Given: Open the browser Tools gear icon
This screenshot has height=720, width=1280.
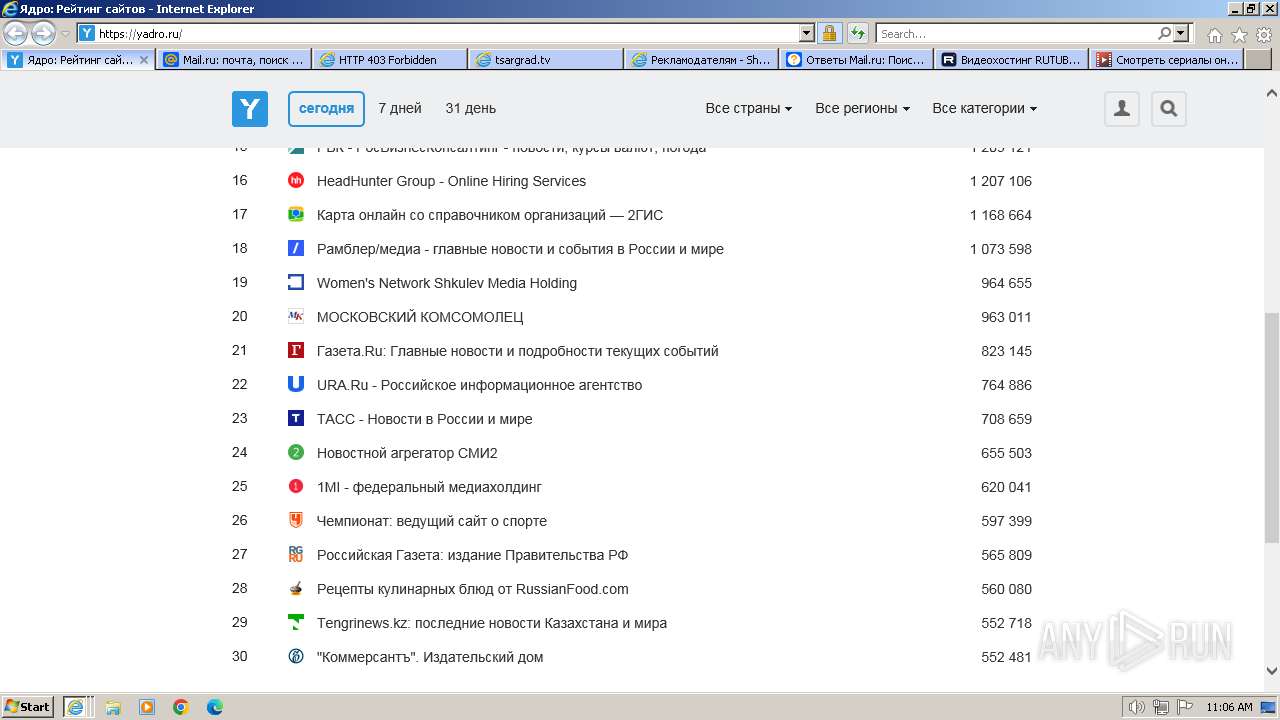Looking at the screenshot, I should click(x=1265, y=34).
